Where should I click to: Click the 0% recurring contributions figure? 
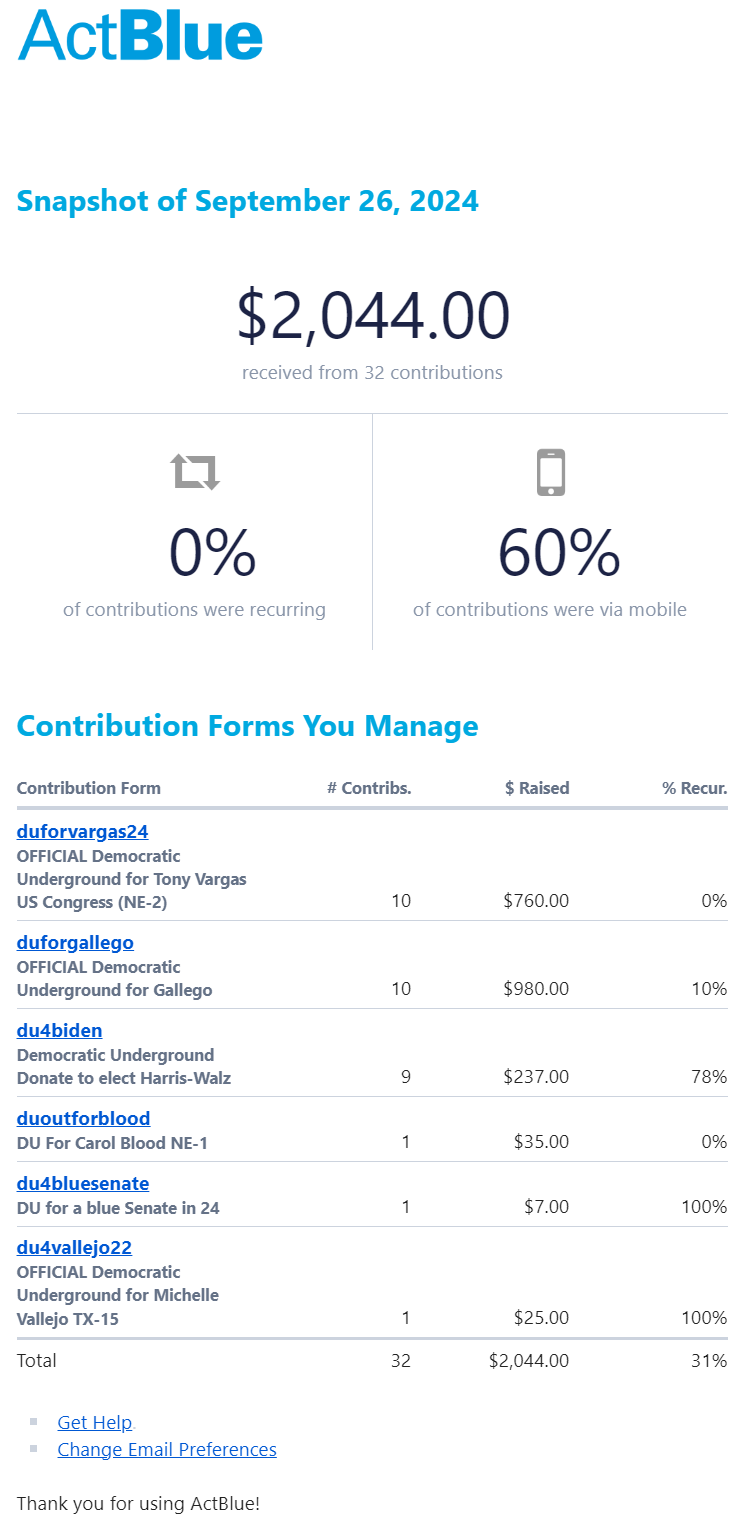pyautogui.click(x=212, y=553)
